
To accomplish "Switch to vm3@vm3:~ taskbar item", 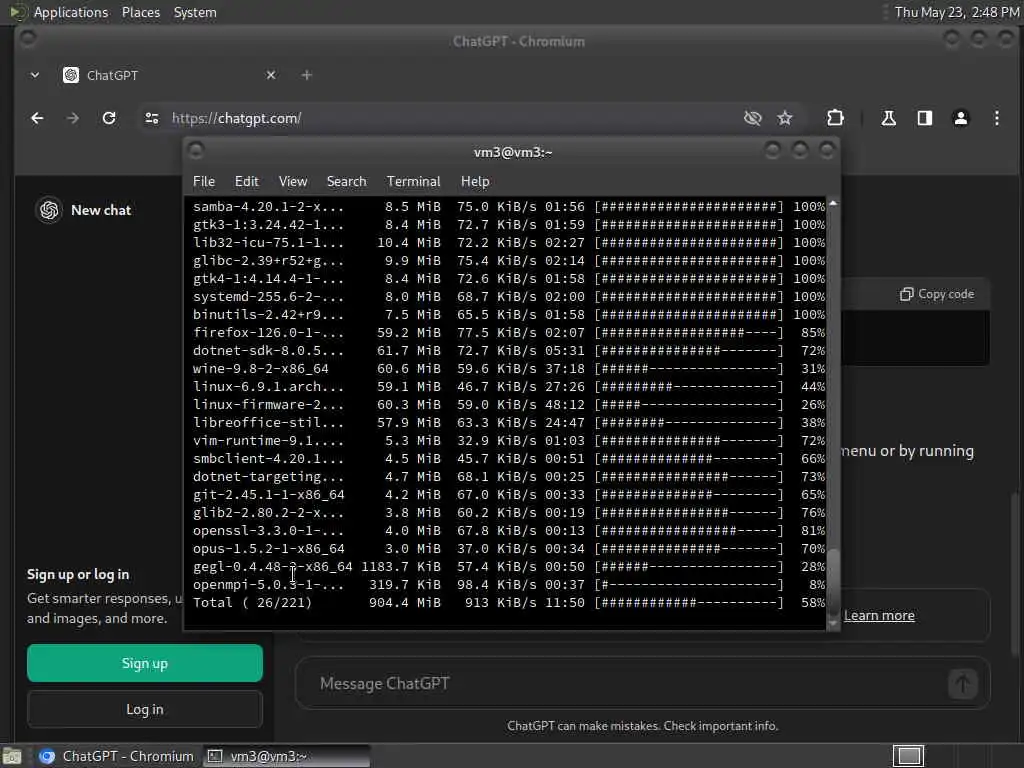I will coord(286,756).
